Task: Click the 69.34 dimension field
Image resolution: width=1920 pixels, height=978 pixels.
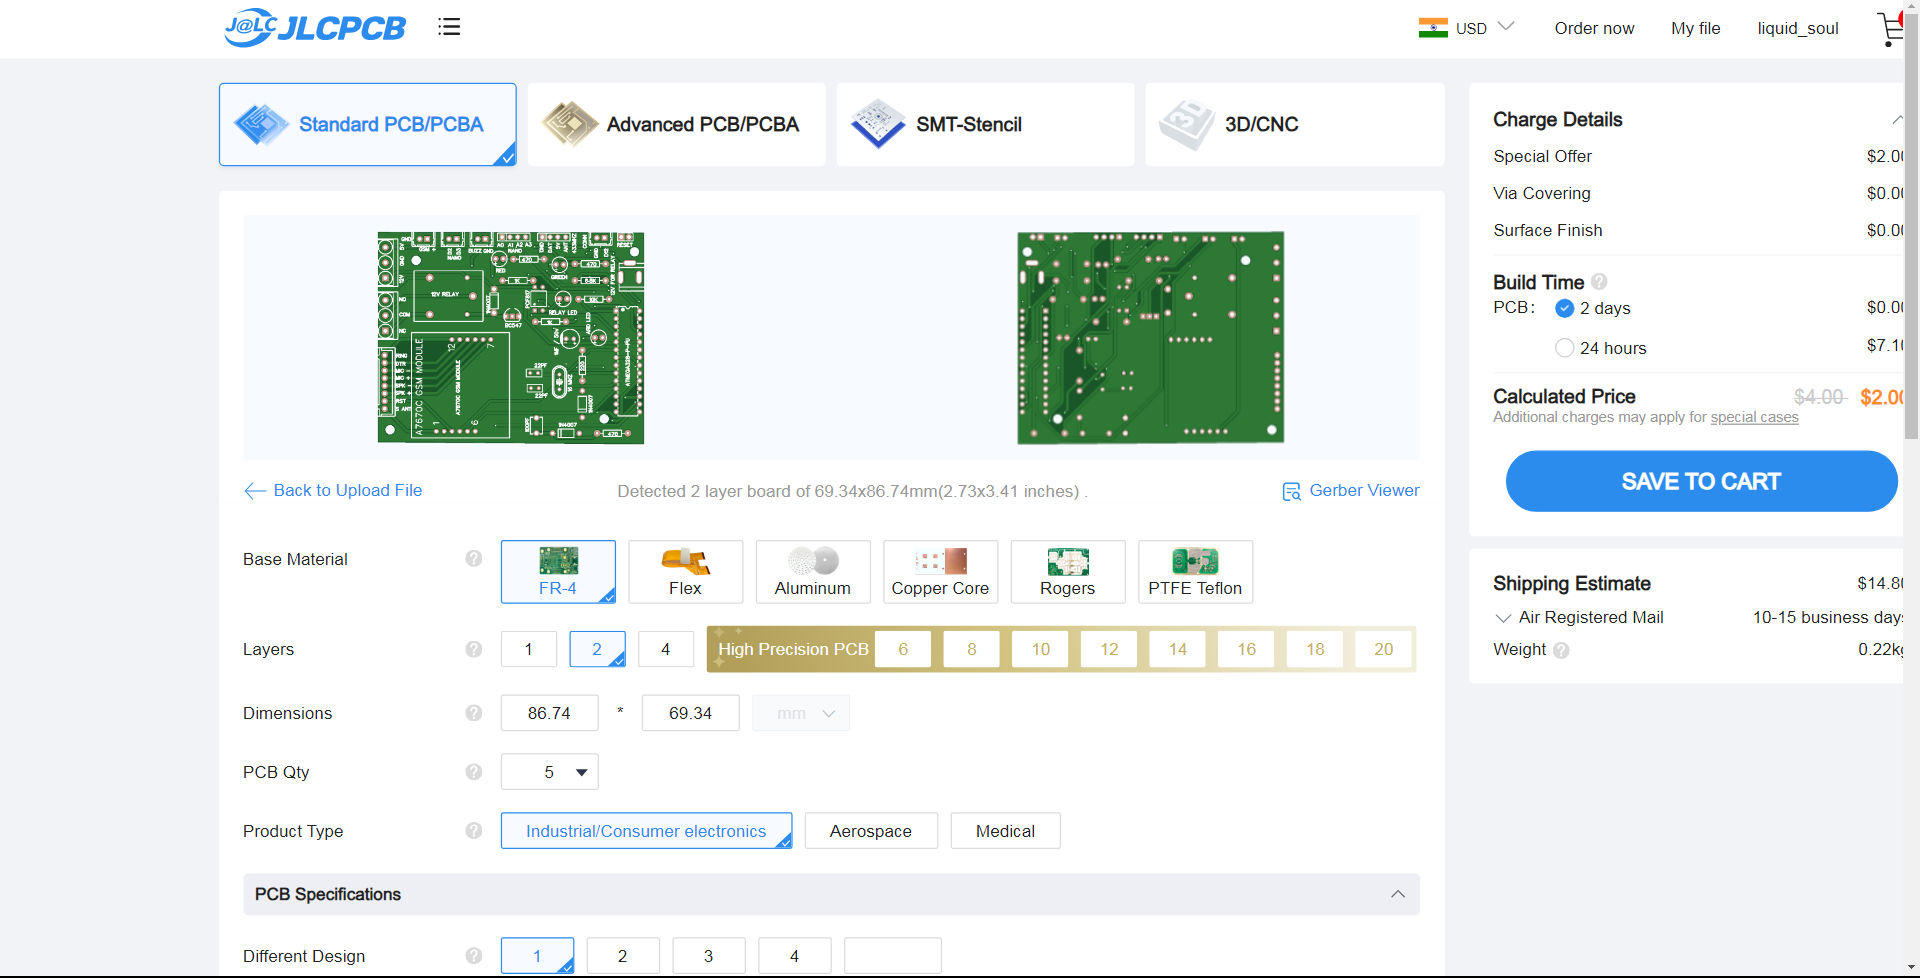Action: [x=691, y=713]
